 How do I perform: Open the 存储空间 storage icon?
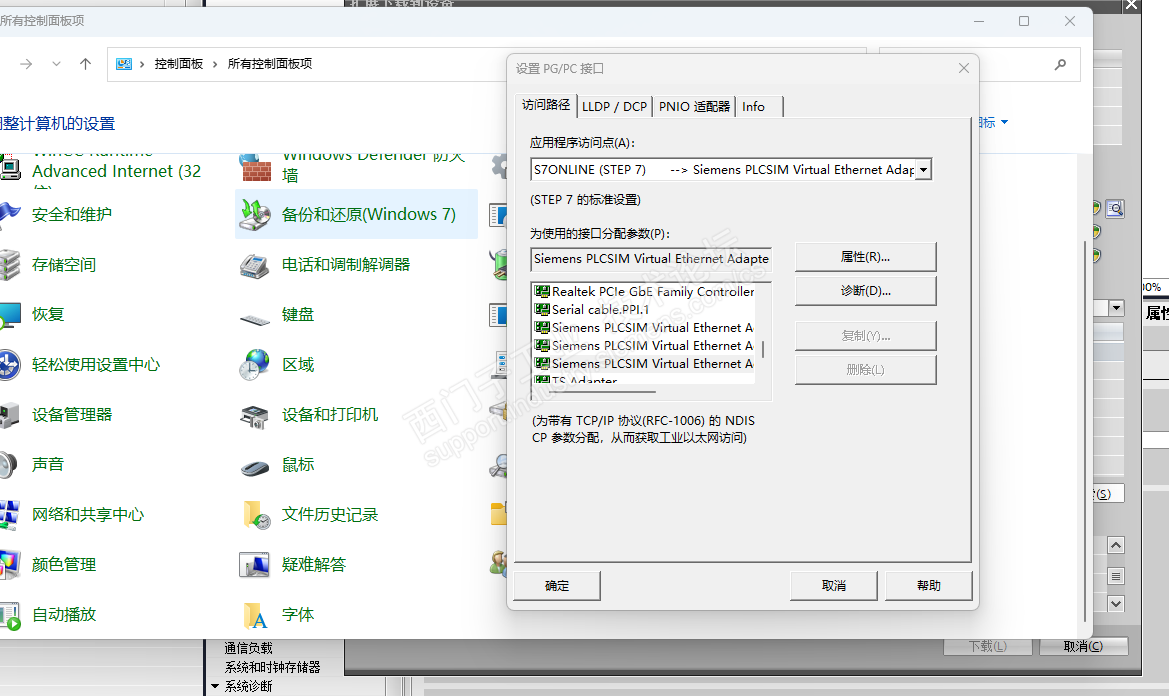click(x=10, y=265)
